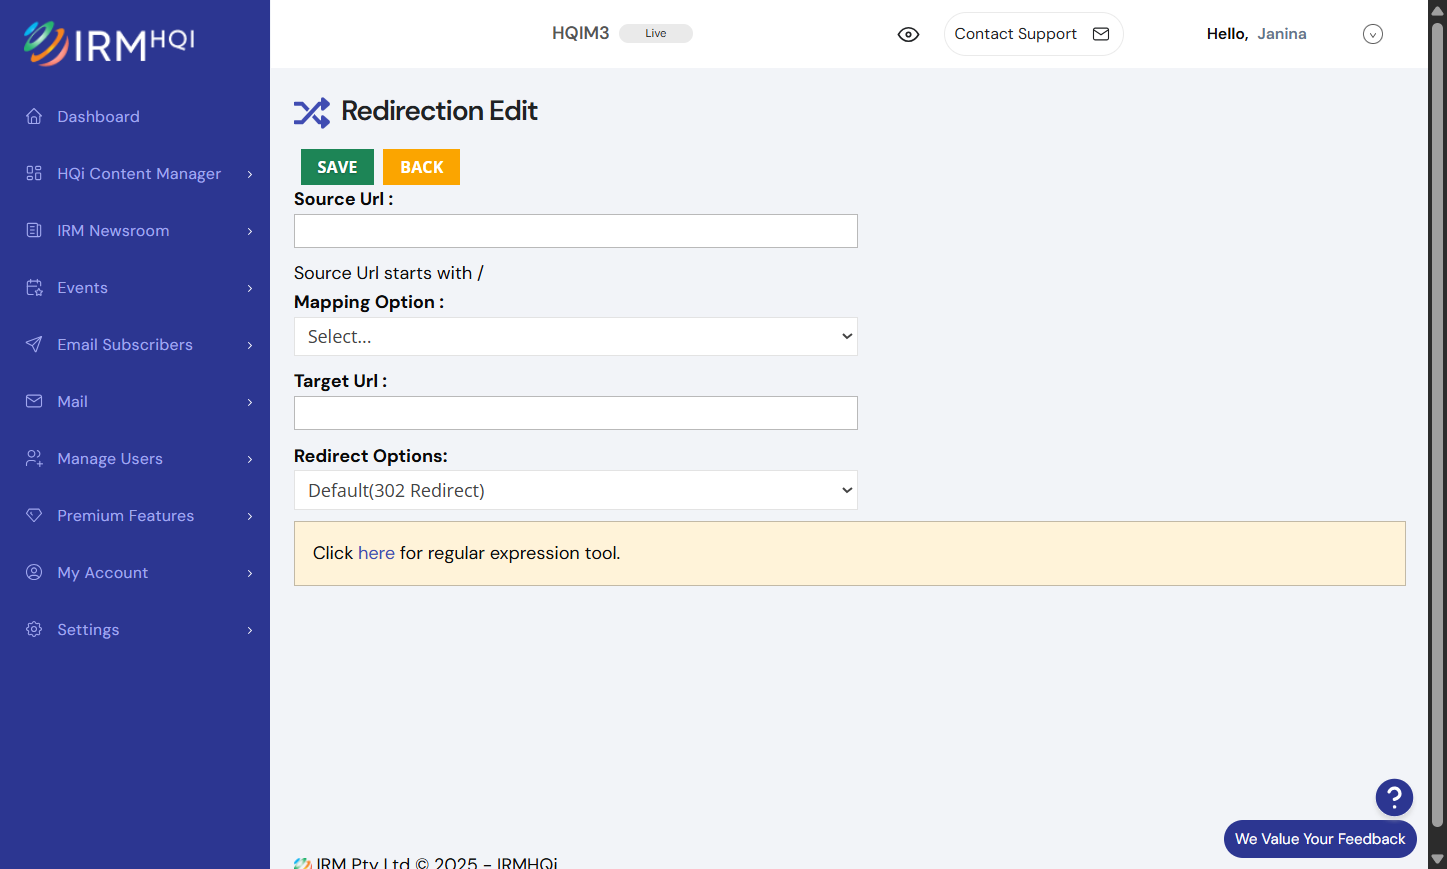Click the Live status badge
Viewport: 1447px width, 869px height.
656,33
